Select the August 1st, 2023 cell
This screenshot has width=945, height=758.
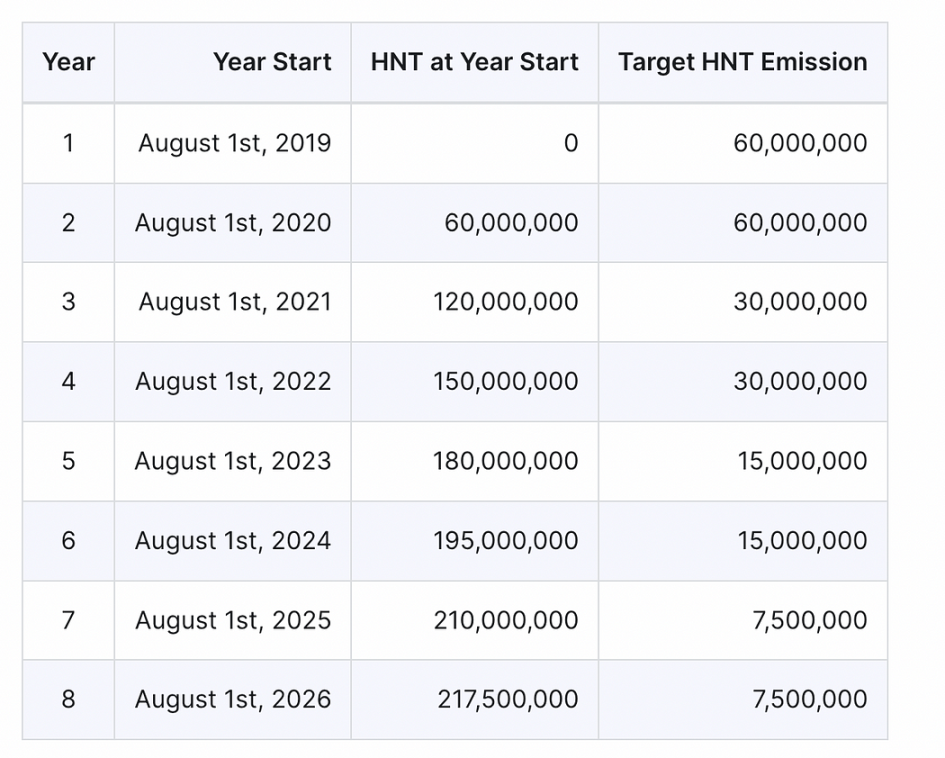(x=233, y=461)
